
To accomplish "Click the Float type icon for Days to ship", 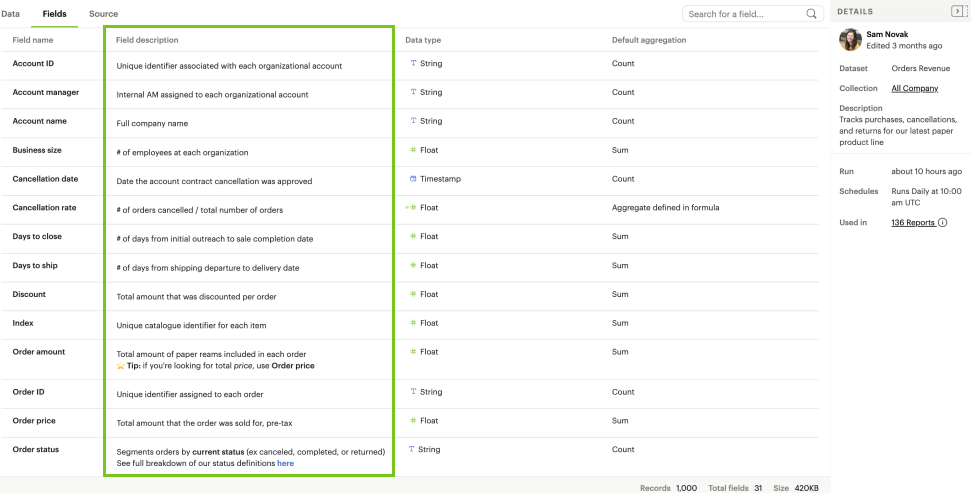I will tap(413, 265).
